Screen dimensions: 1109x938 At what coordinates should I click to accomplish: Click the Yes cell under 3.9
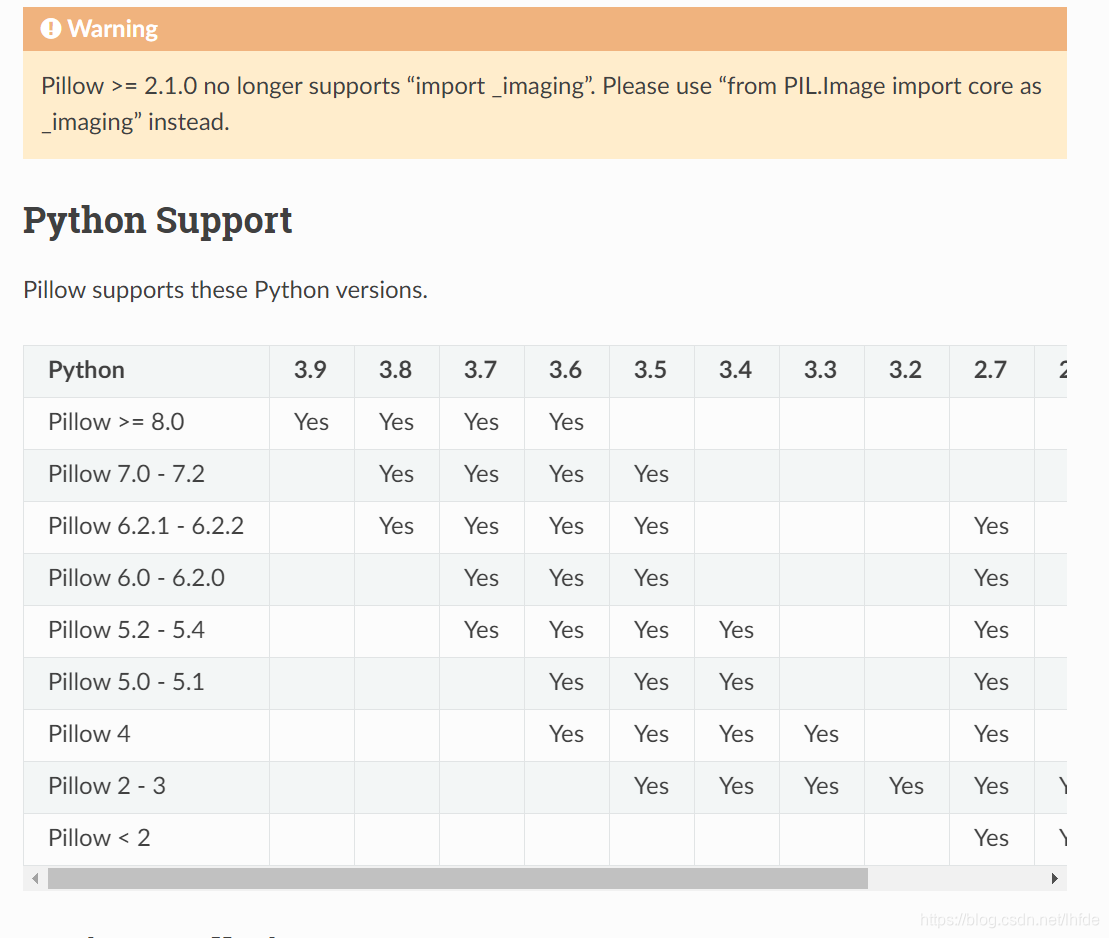pyautogui.click(x=311, y=422)
